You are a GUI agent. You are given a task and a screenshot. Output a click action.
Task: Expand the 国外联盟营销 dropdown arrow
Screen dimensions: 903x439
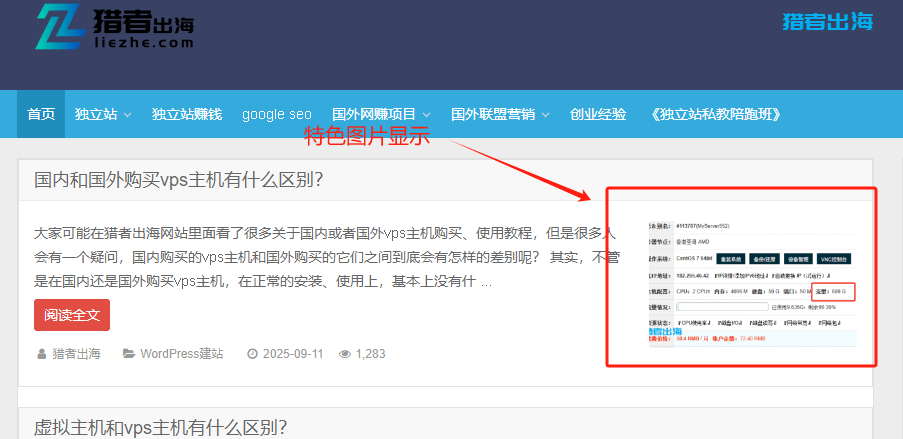(x=541, y=115)
